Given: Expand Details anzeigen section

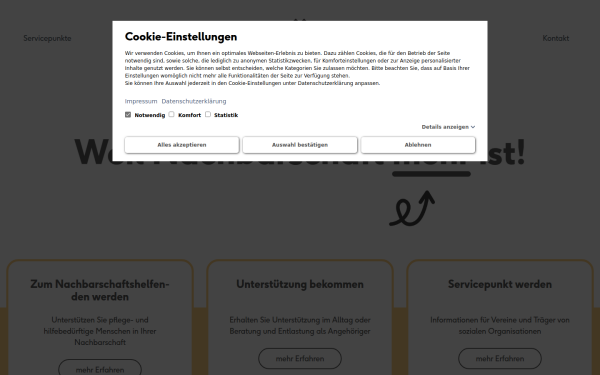Looking at the screenshot, I should tap(448, 127).
